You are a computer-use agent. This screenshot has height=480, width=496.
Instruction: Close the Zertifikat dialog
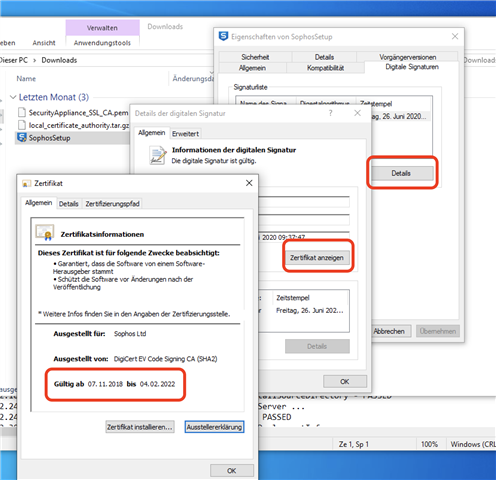249,183
